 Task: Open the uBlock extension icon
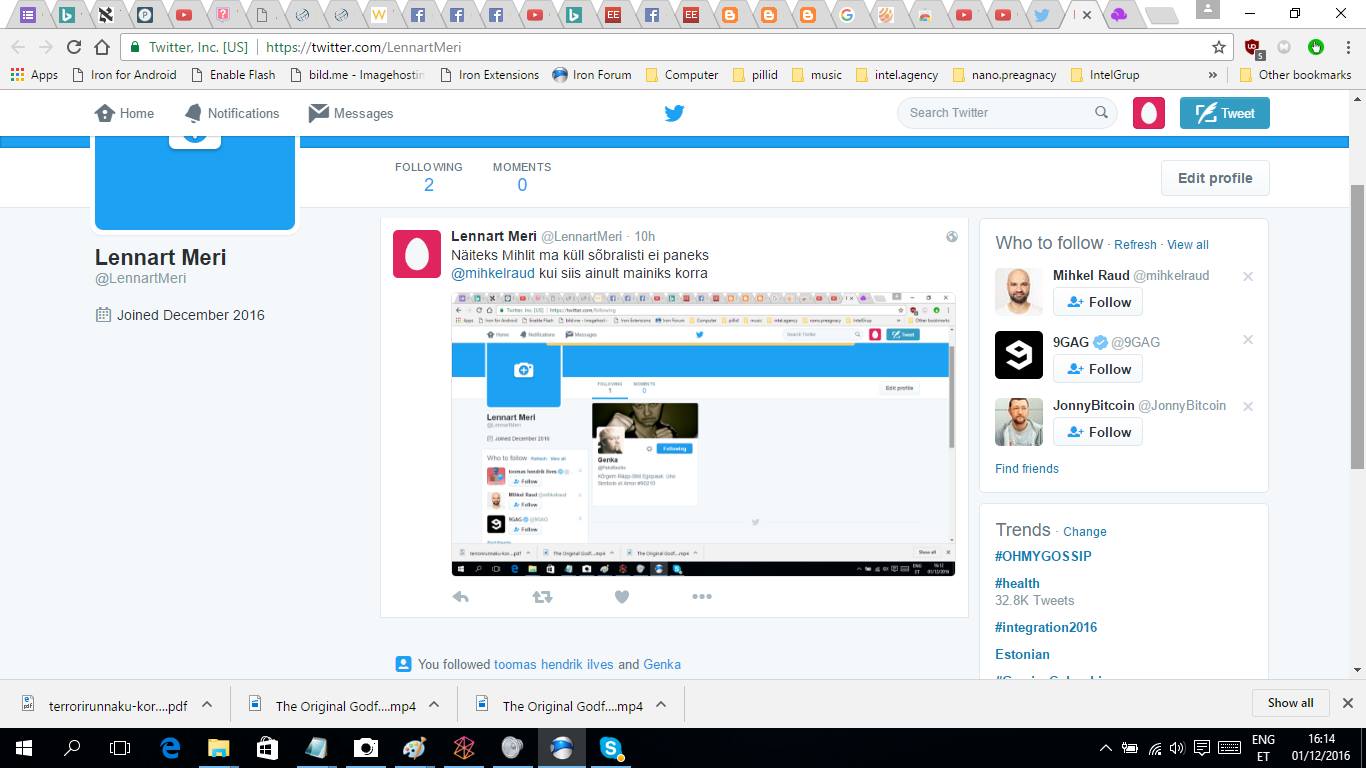(1253, 47)
